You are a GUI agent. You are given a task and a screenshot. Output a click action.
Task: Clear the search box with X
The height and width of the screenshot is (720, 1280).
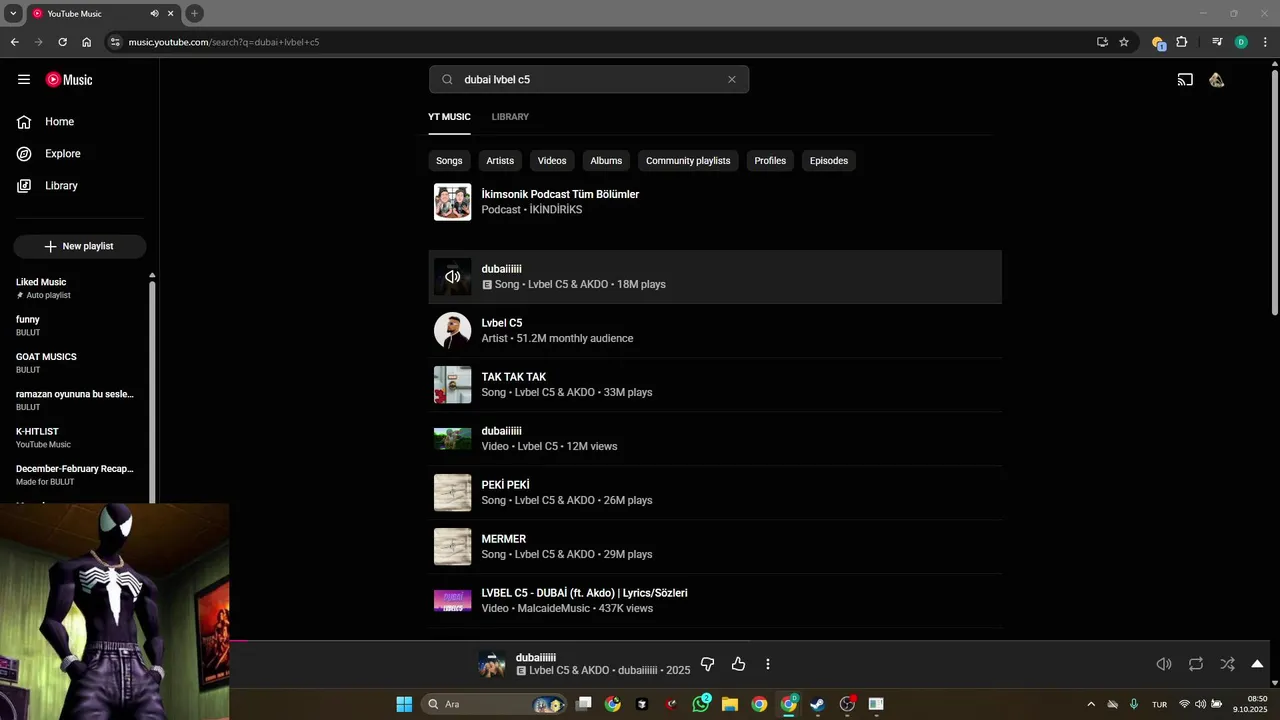(732, 80)
